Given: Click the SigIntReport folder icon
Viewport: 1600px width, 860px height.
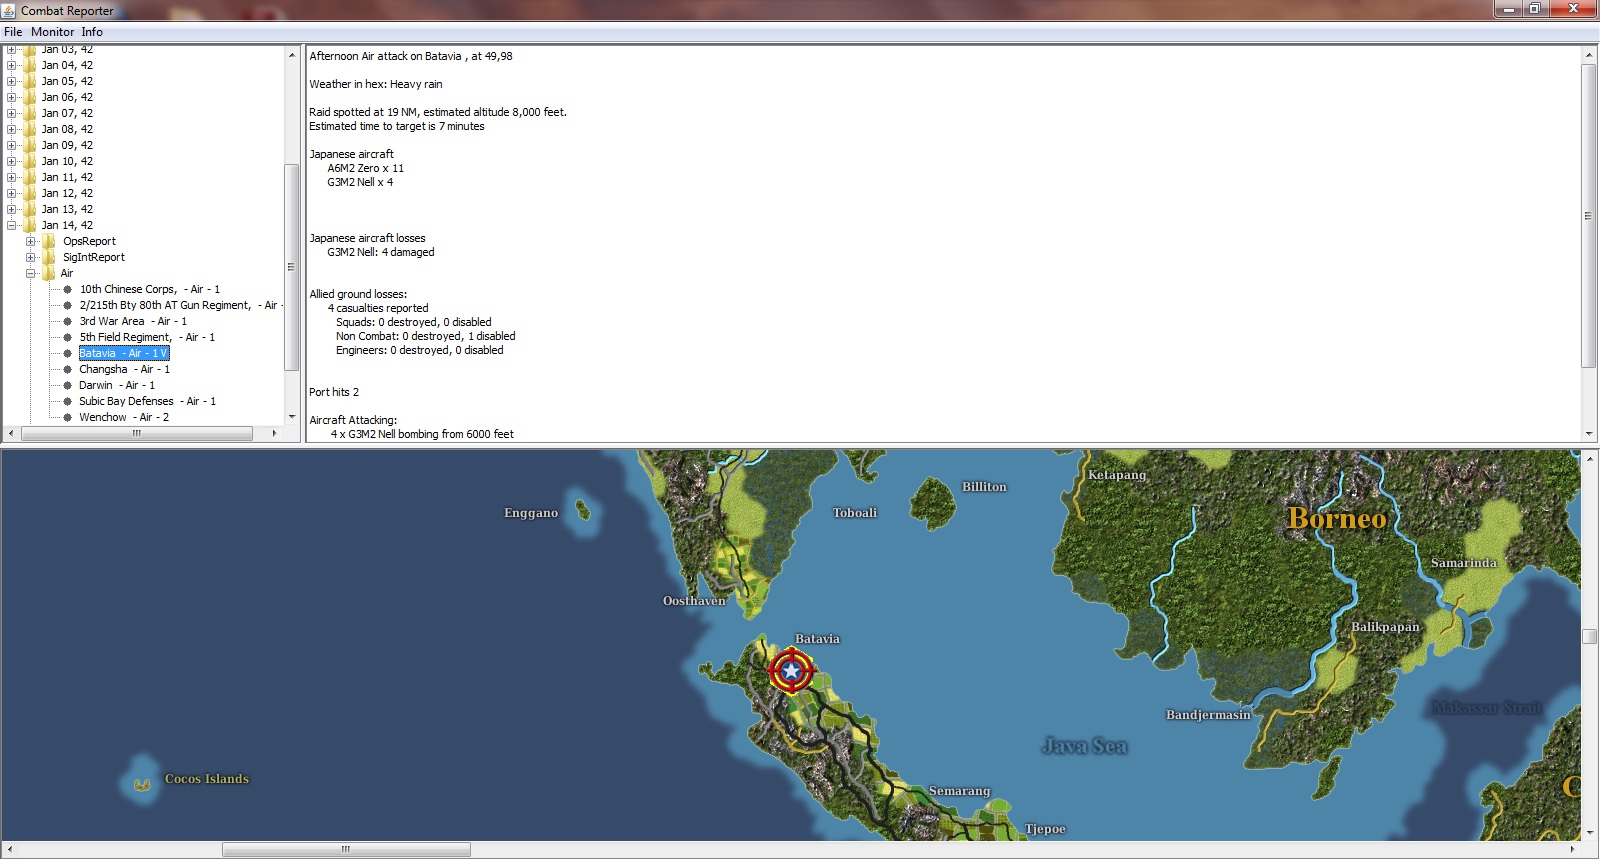Looking at the screenshot, I should pyautogui.click(x=49, y=257).
